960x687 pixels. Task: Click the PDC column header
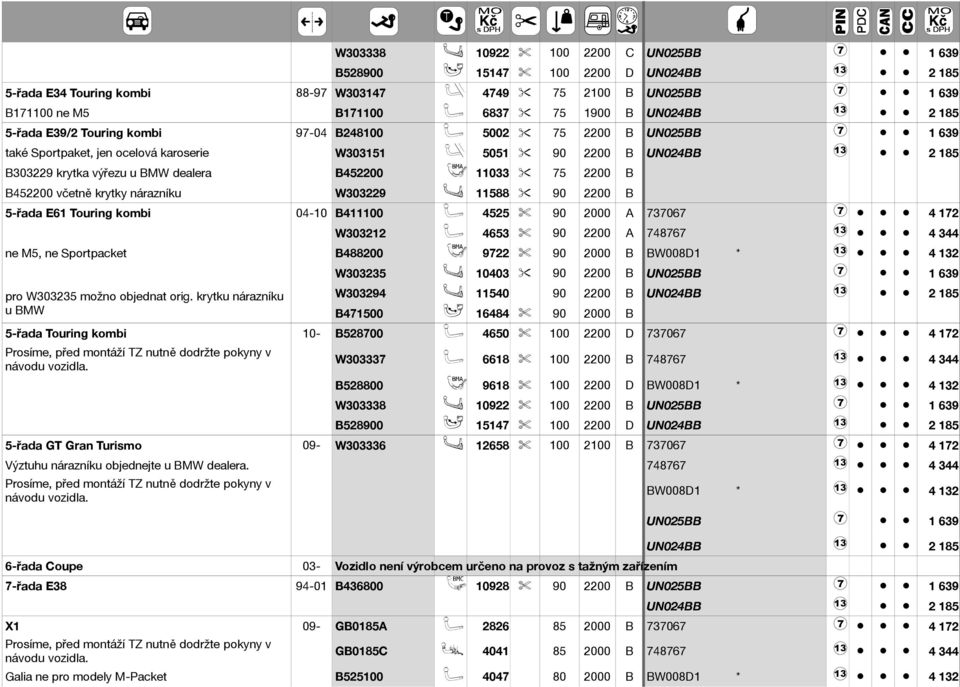(x=861, y=21)
